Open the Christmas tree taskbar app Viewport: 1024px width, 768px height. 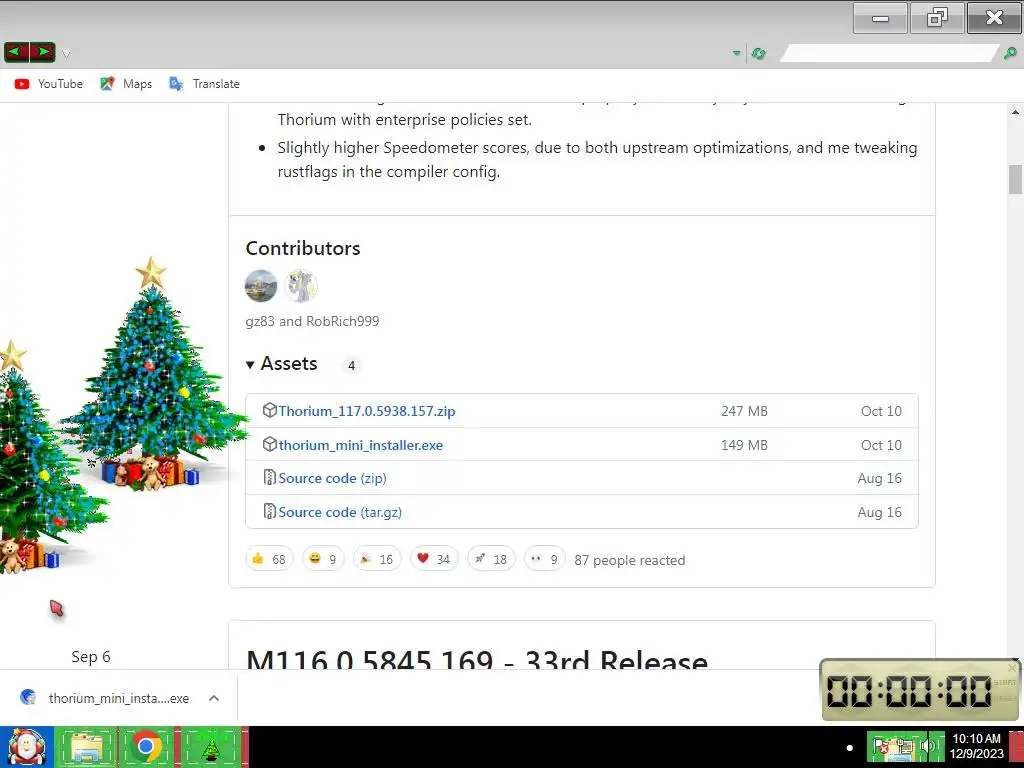coord(210,747)
